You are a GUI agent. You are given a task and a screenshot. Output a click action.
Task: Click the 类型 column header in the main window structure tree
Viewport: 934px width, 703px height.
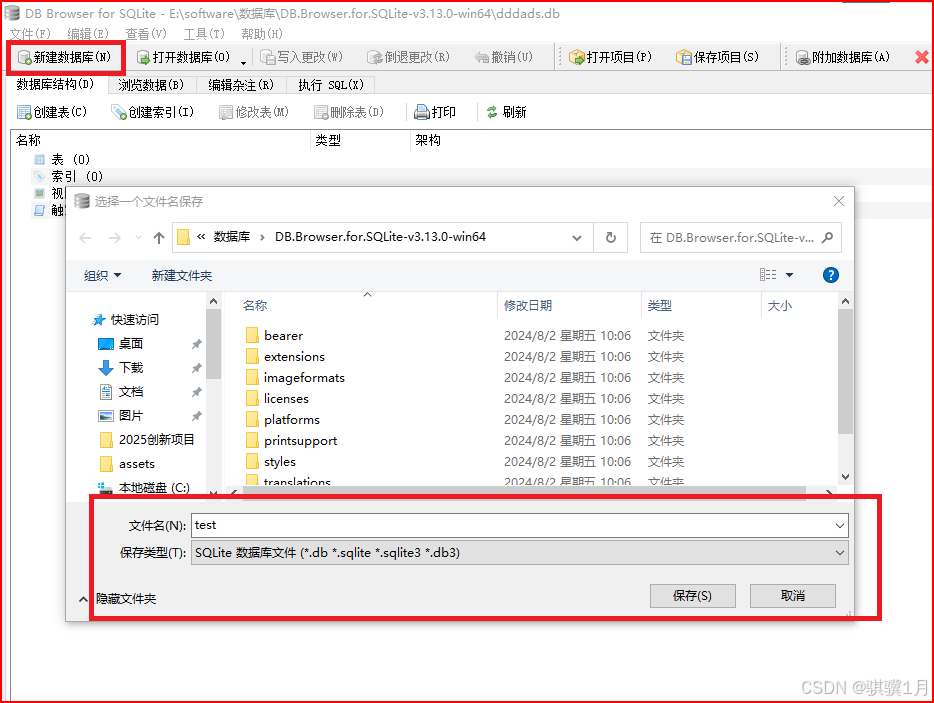pos(328,141)
